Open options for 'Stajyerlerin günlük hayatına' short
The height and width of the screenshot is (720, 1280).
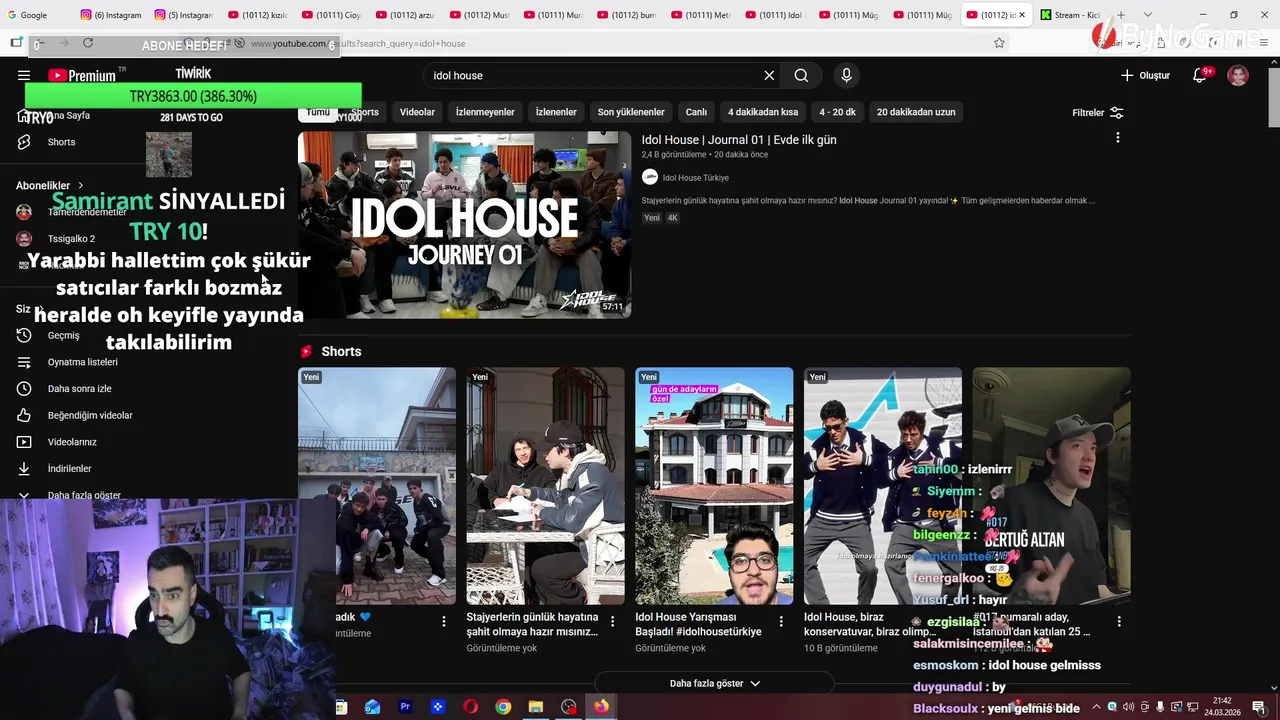(612, 621)
